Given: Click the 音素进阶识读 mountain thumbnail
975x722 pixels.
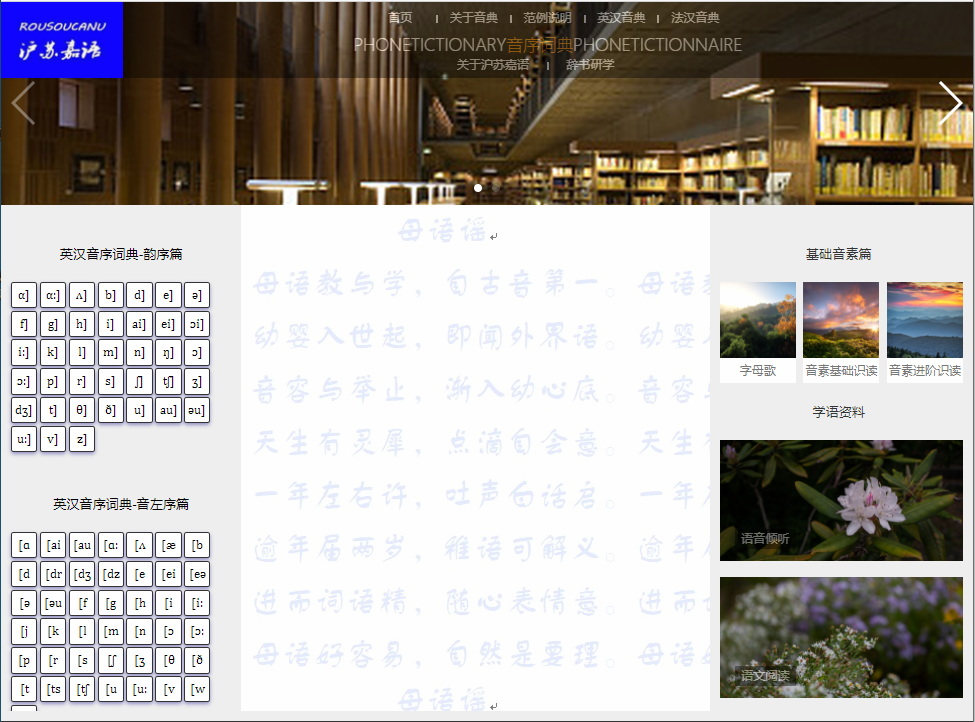Looking at the screenshot, I should click(925, 320).
